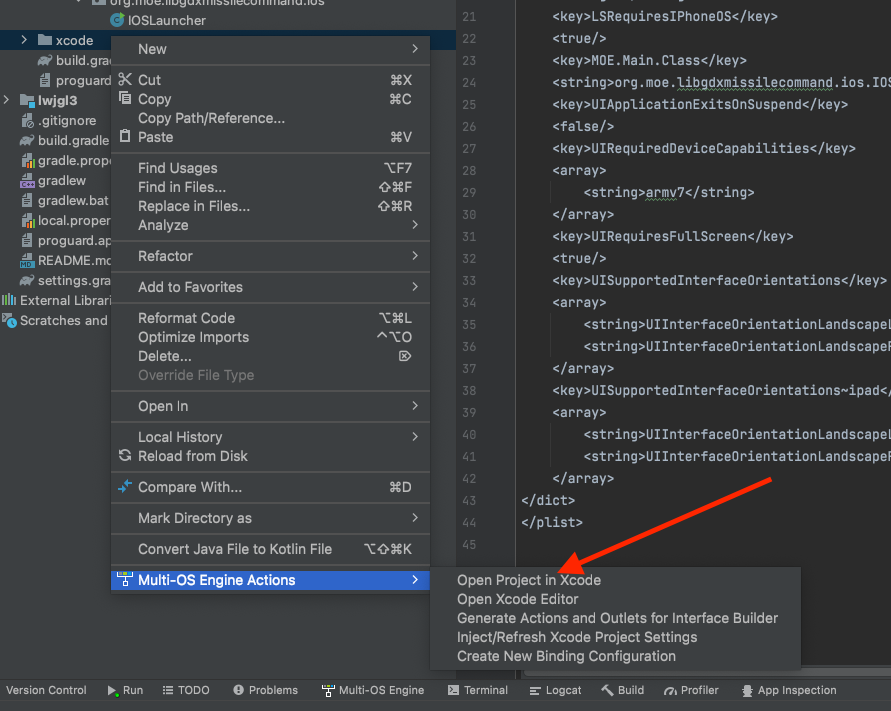Open the Add to Favorites submenu arrow

click(415, 286)
